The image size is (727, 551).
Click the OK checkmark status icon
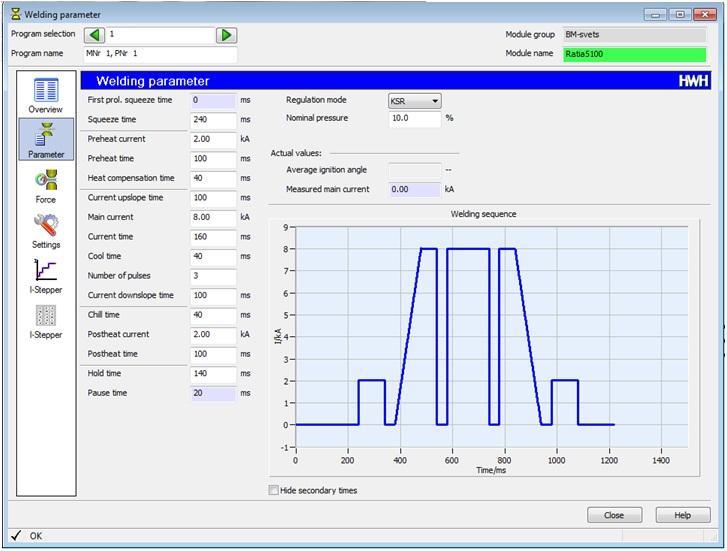pos(16,536)
